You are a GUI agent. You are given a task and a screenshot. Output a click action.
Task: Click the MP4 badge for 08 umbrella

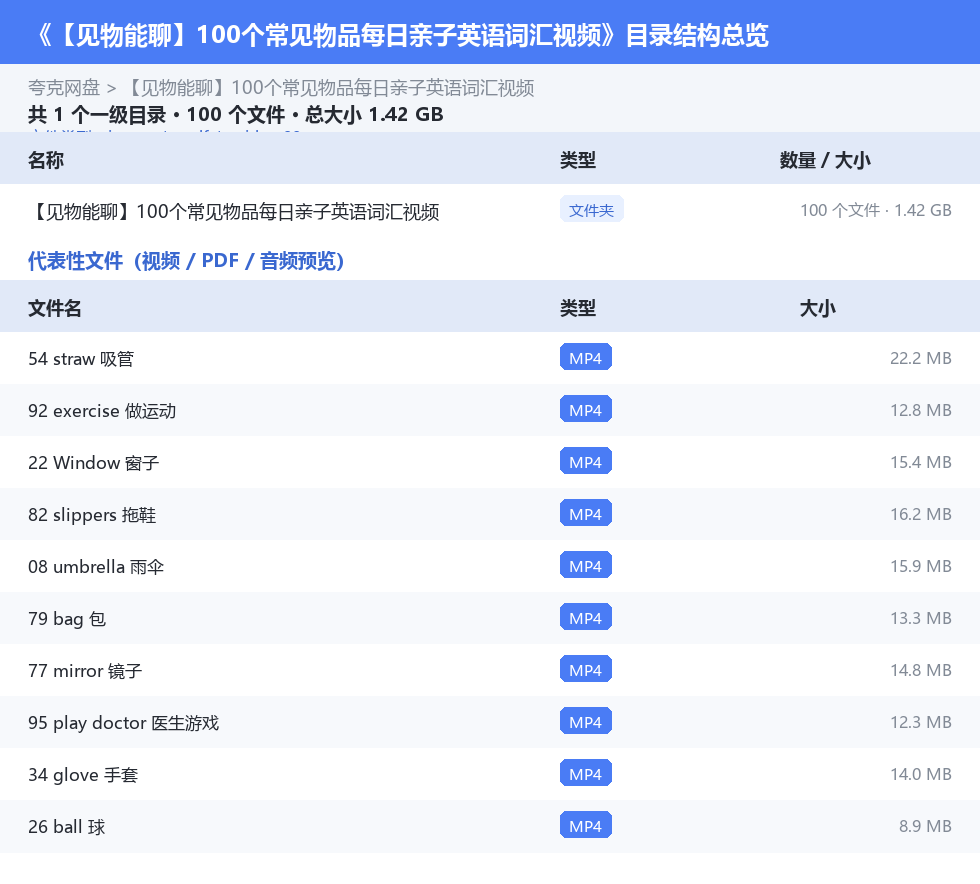[586, 565]
